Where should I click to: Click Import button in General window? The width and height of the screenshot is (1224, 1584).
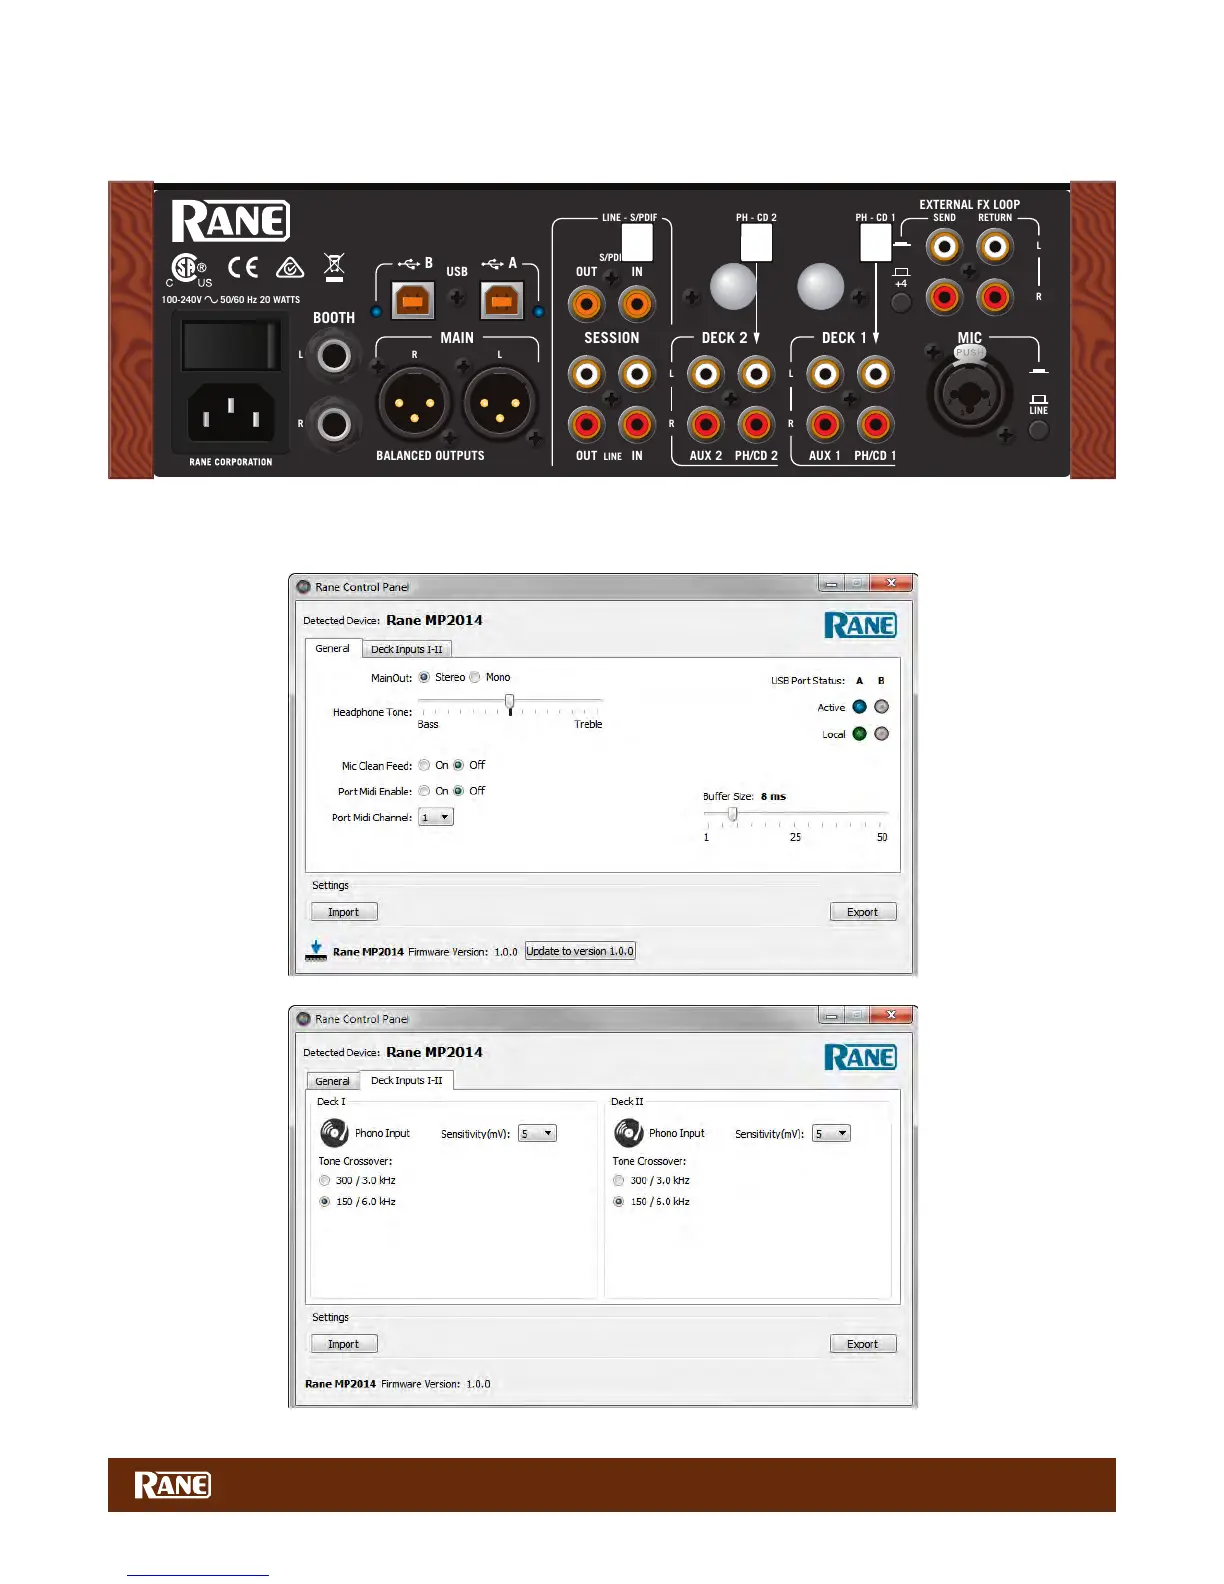[344, 912]
